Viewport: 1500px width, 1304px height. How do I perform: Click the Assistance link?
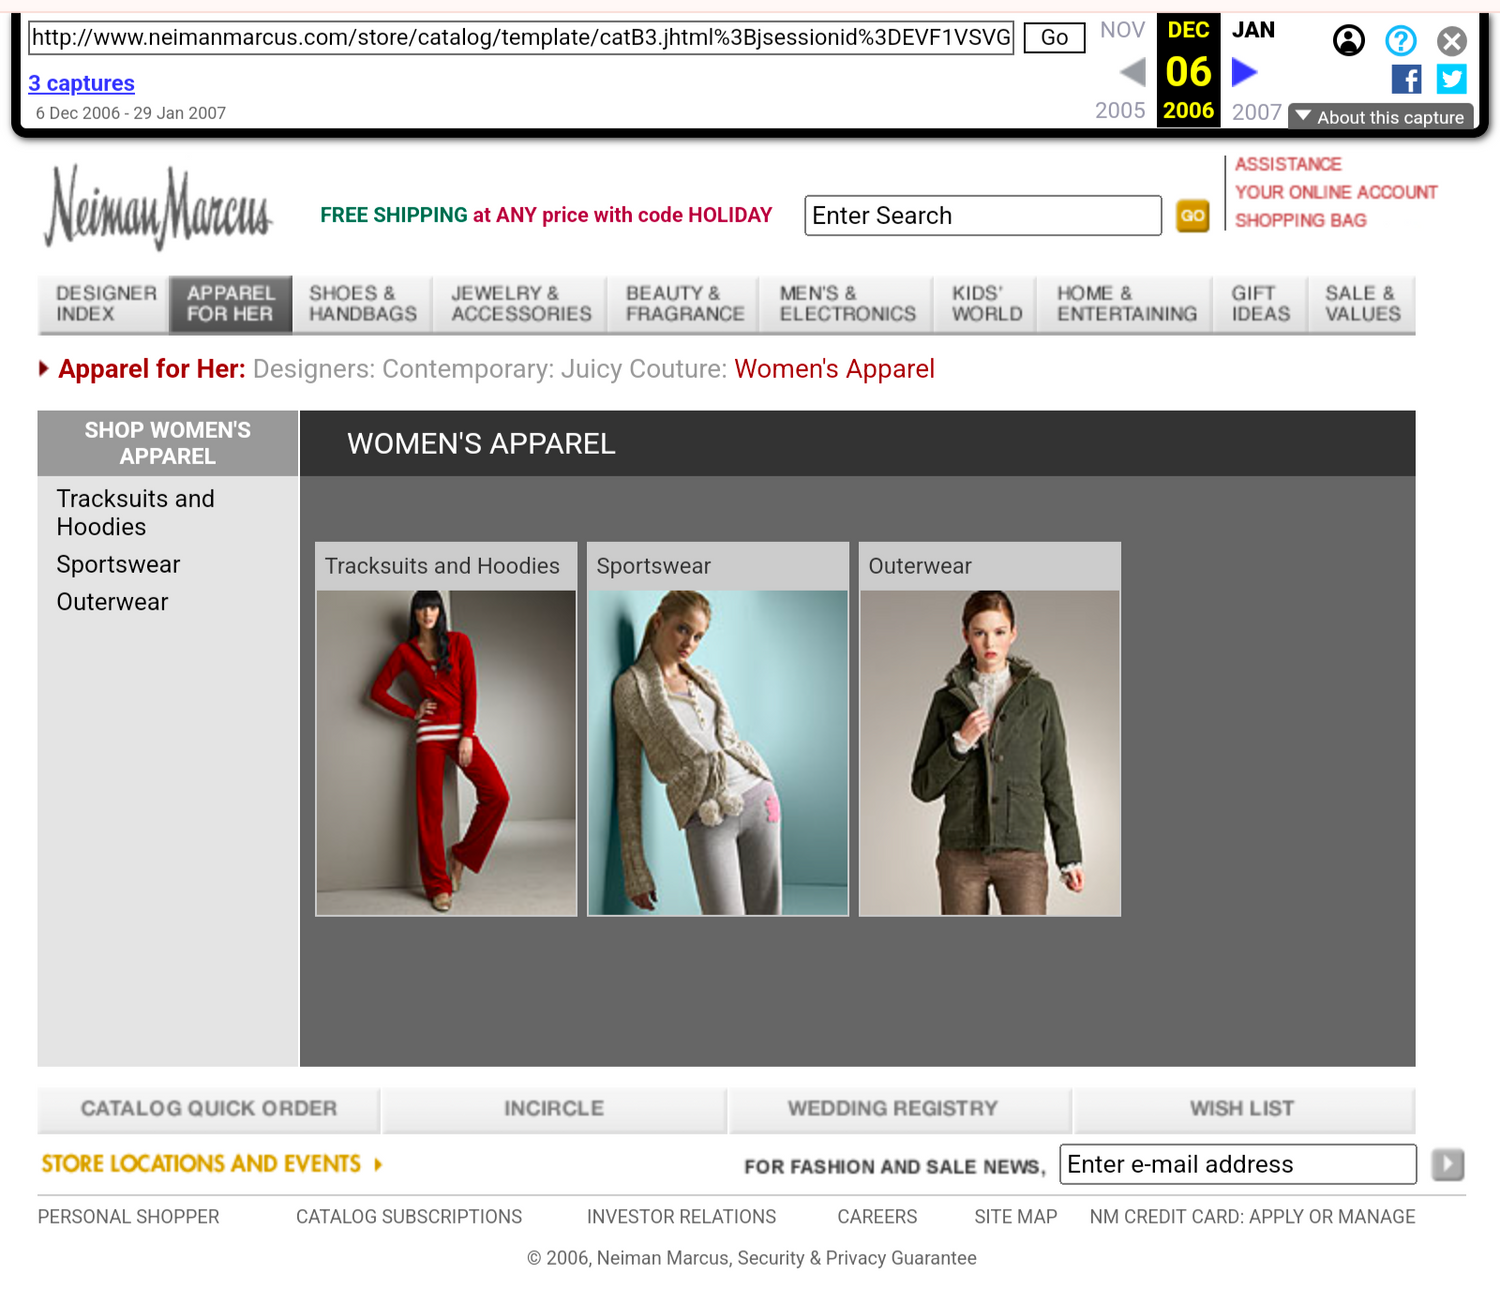(1288, 164)
